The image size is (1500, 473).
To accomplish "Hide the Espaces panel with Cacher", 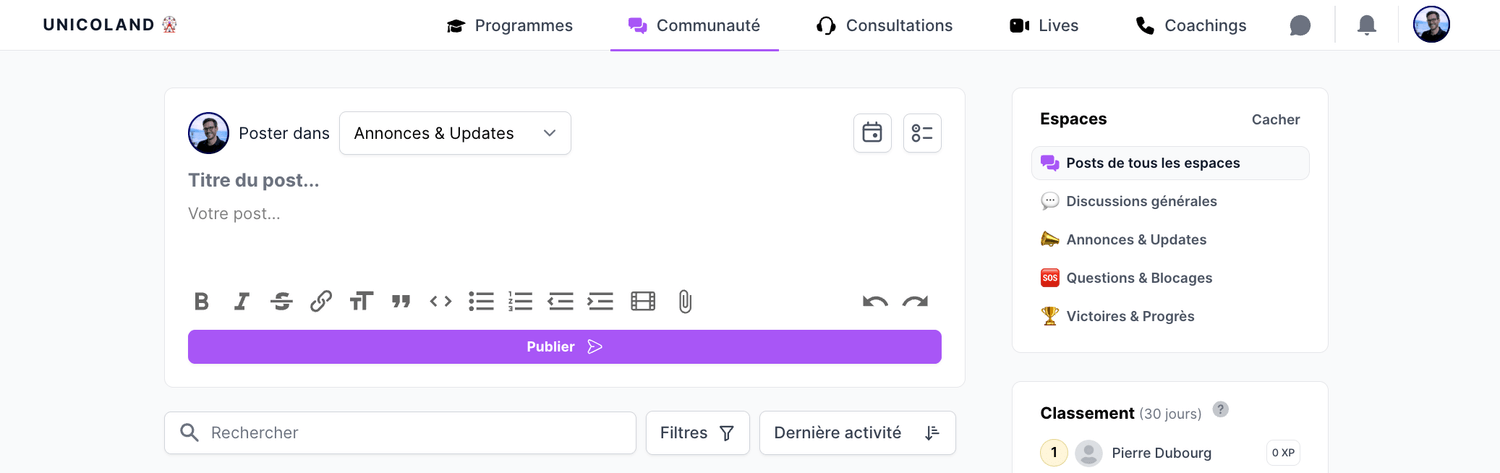I will (1275, 119).
